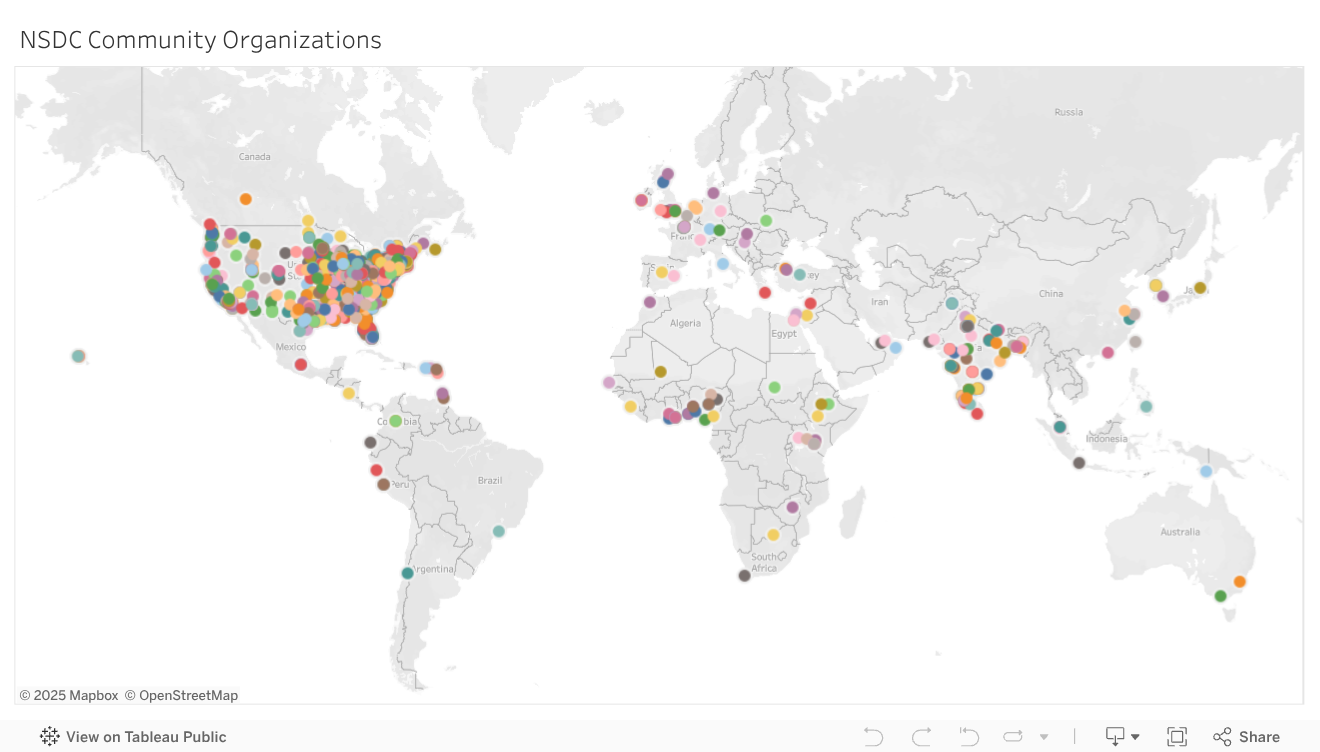Click the teal dot near Argentina
1320x752 pixels.
[407, 573]
